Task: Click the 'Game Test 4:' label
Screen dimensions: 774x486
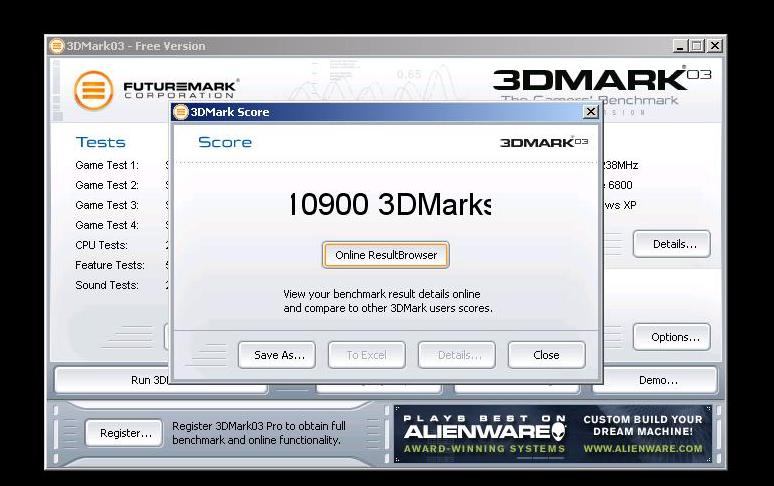Action: coord(107,225)
